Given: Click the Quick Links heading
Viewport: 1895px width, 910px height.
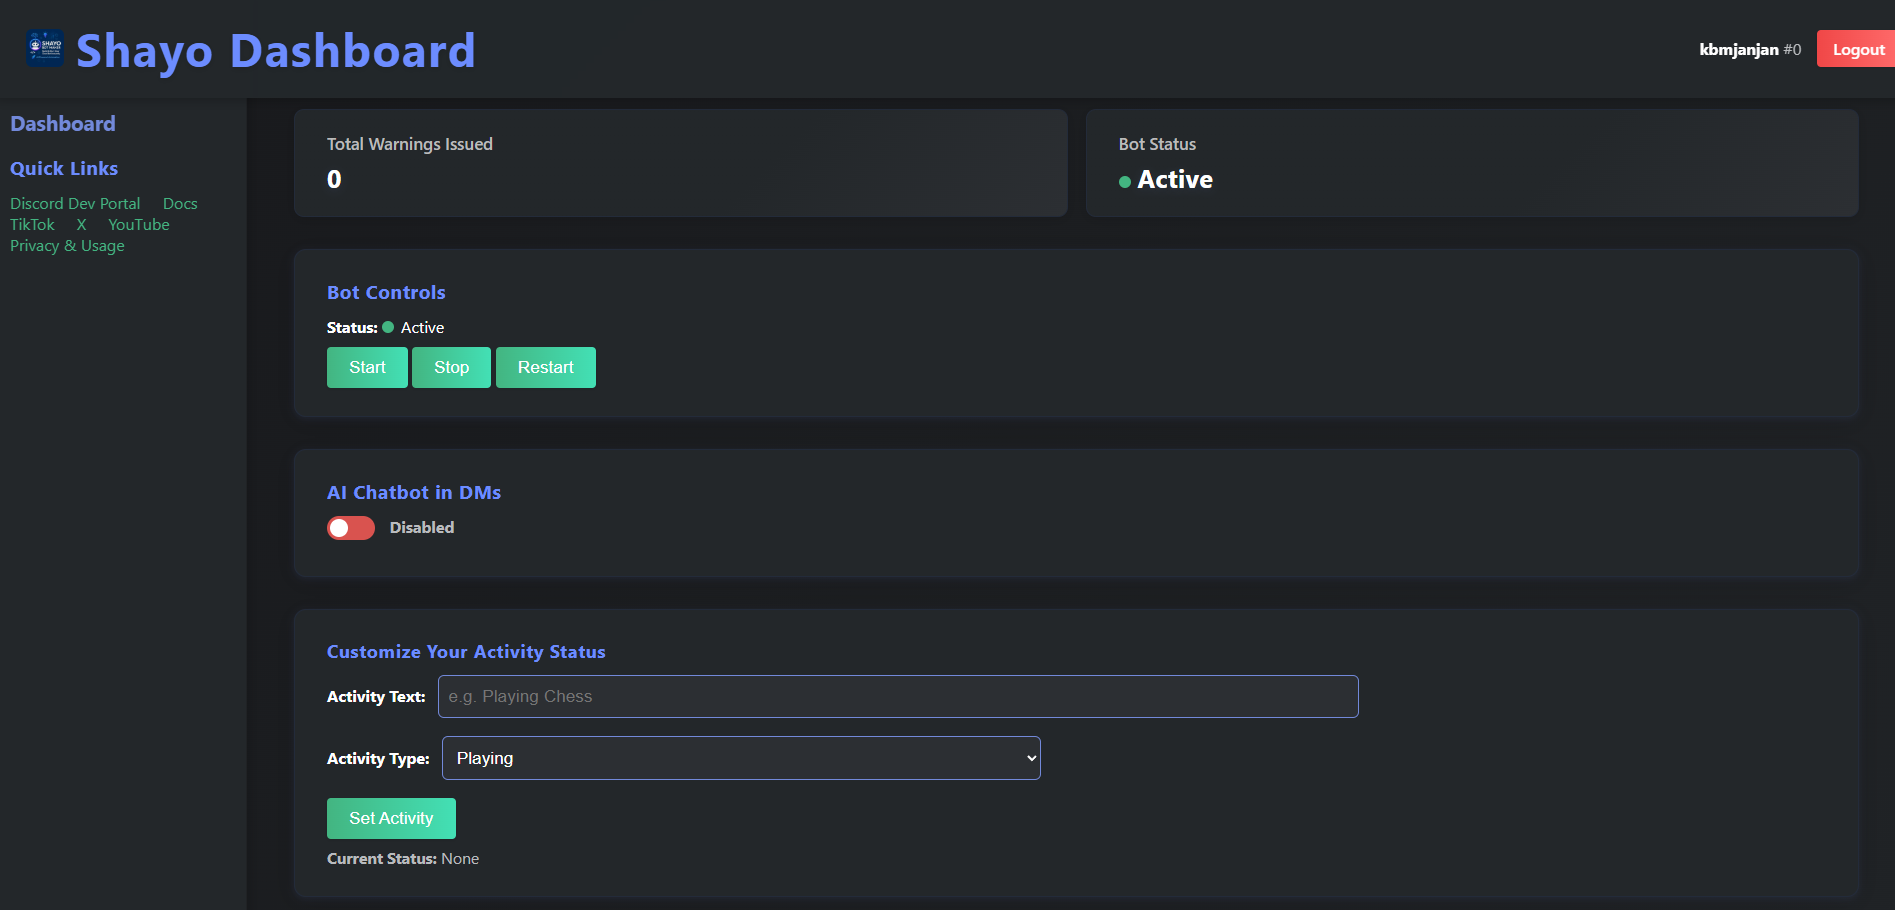Looking at the screenshot, I should point(64,168).
